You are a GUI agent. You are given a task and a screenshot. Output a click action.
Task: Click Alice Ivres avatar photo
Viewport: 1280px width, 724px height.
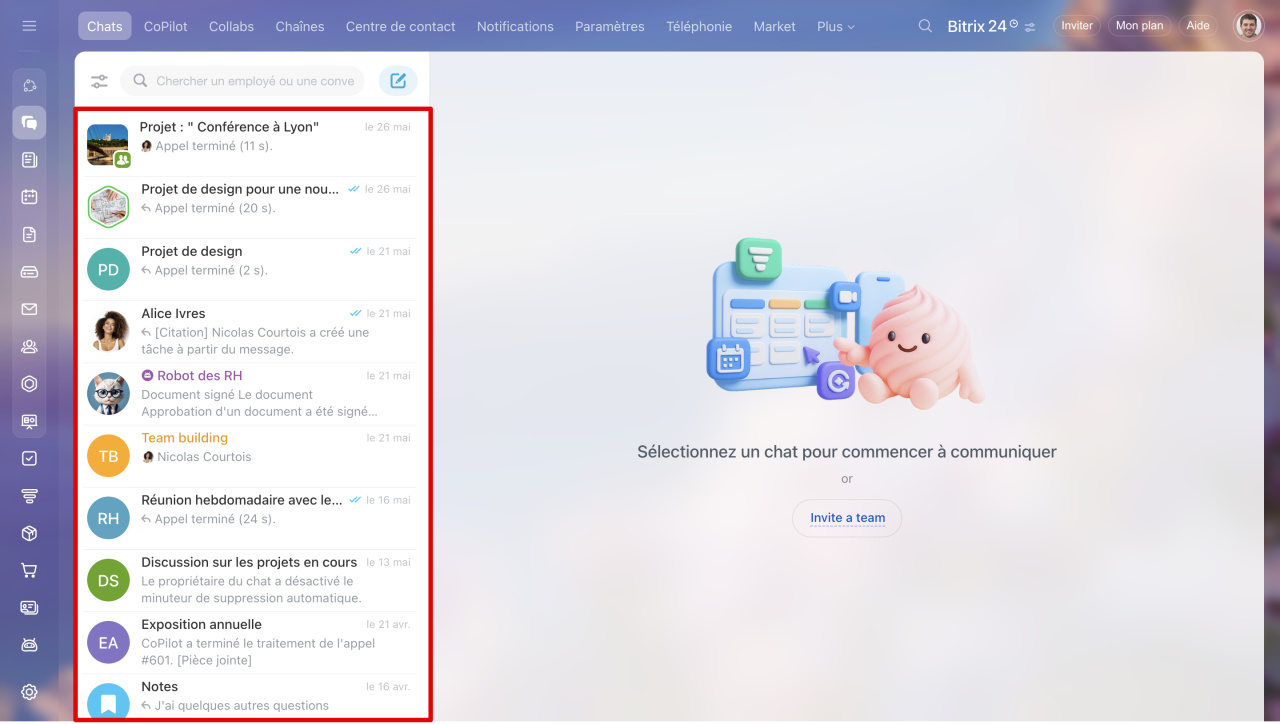pyautogui.click(x=108, y=331)
